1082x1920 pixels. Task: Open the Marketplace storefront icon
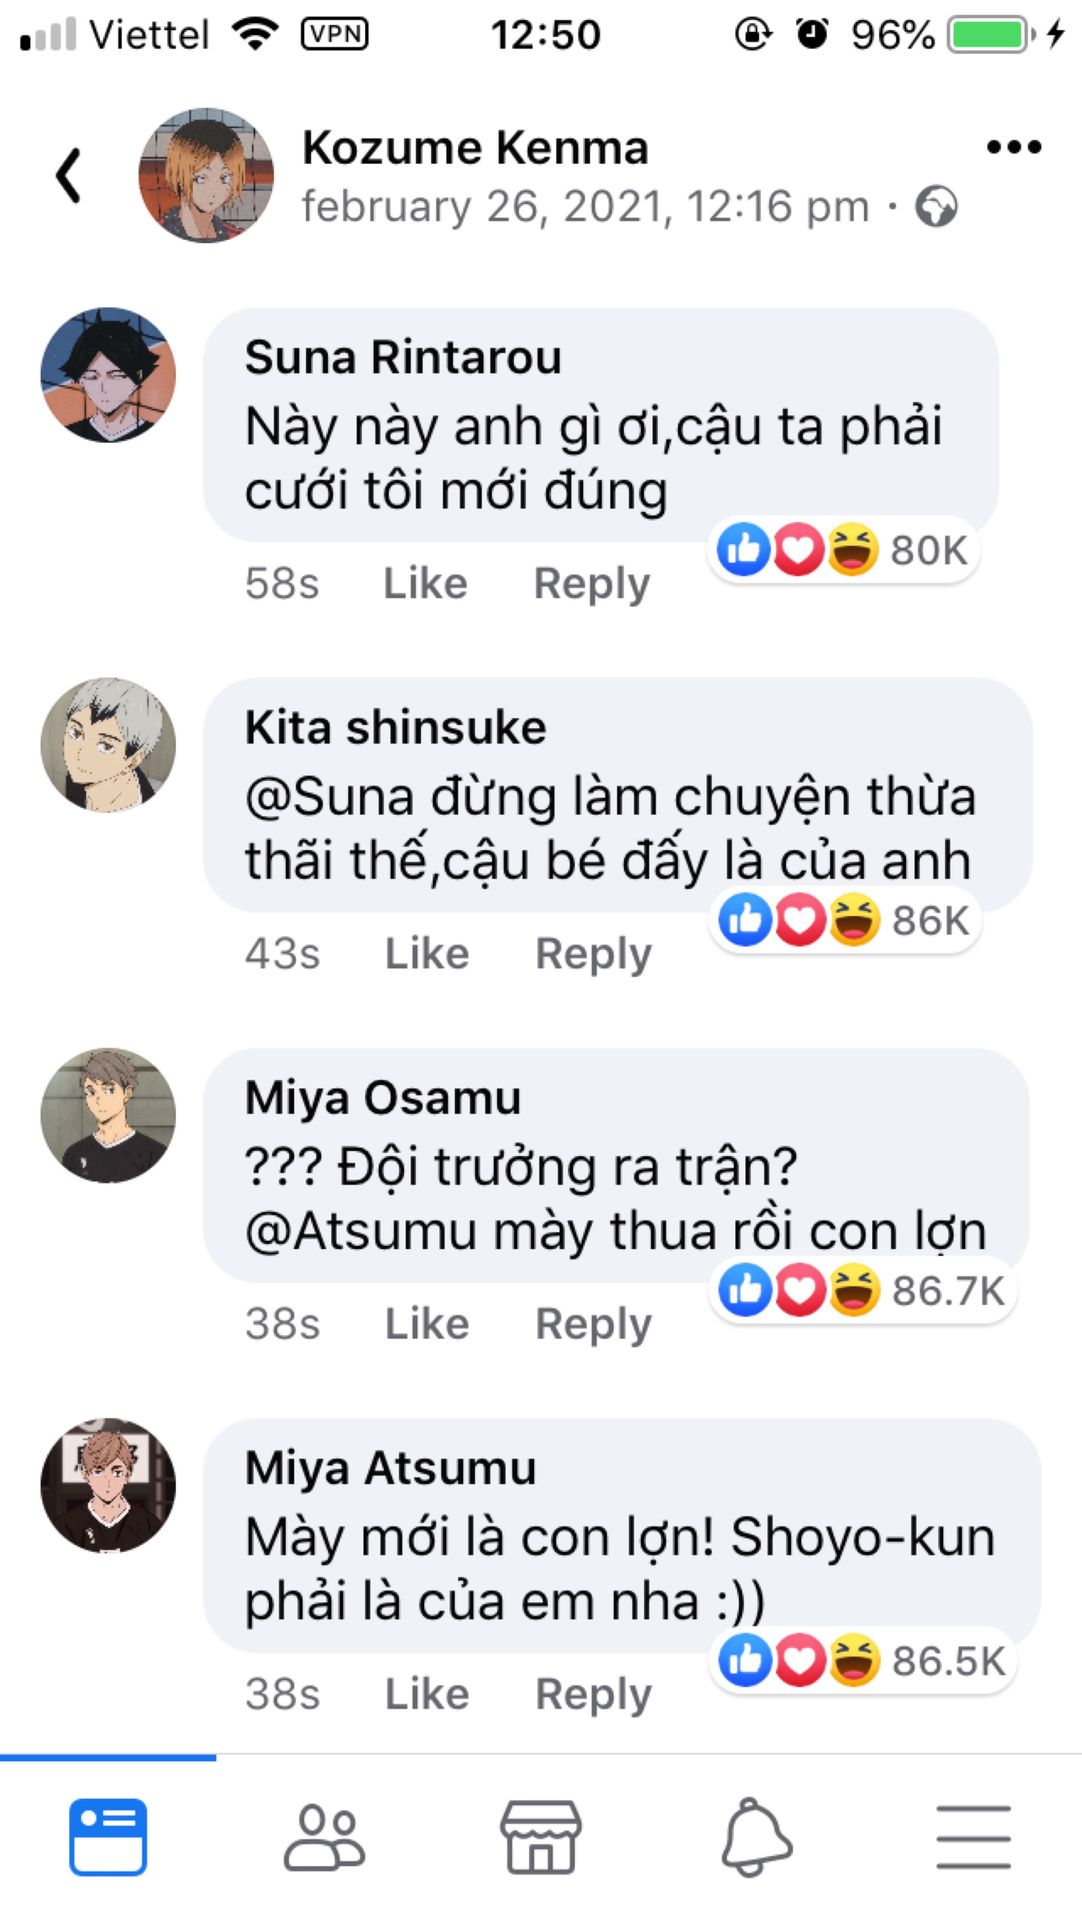pos(540,1837)
